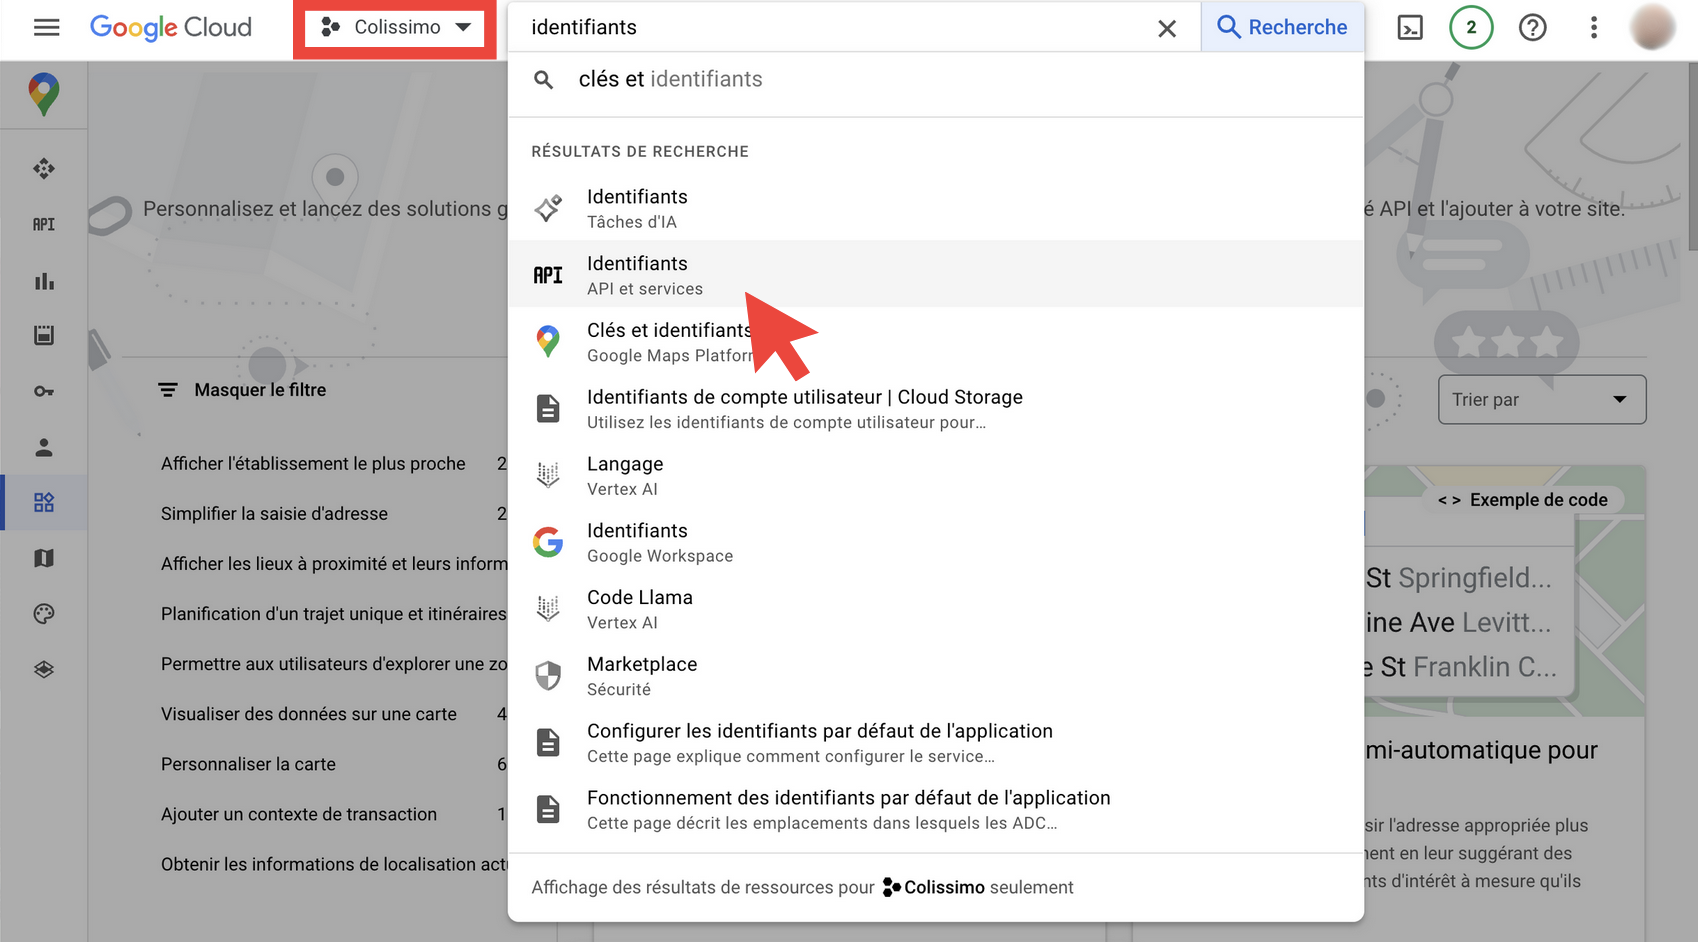Open Code Llama Vertex AI result
This screenshot has width=1698, height=942.
coord(936,609)
